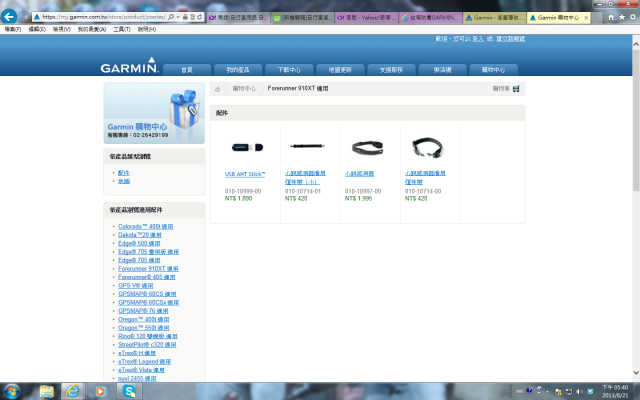Open the 檢視(V) menu
The height and width of the screenshot is (400, 640).
click(62, 29)
